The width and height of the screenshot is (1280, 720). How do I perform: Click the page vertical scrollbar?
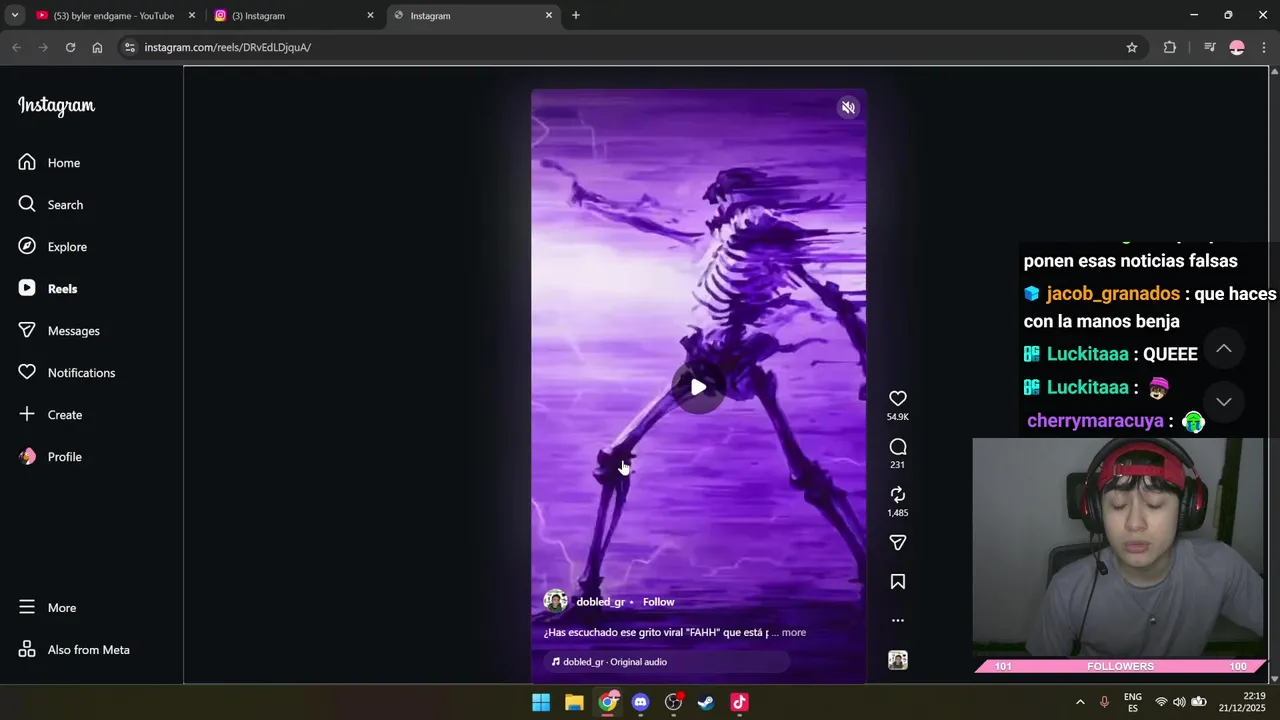click(x=1274, y=374)
